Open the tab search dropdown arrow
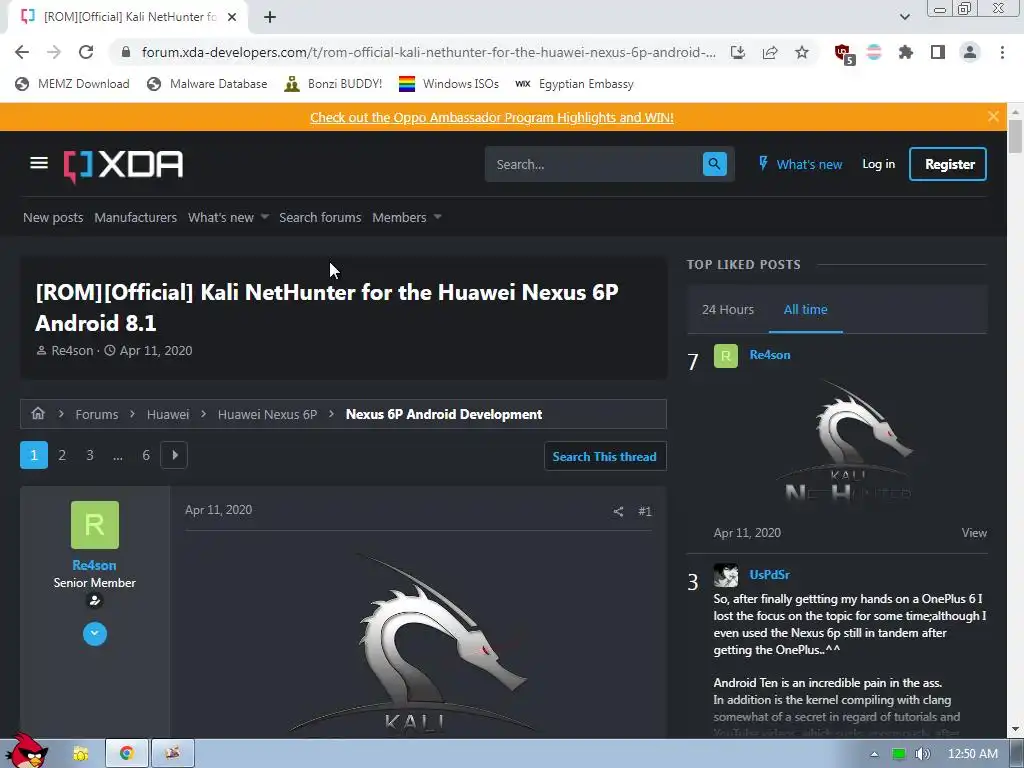This screenshot has height=768, width=1024. (x=904, y=17)
